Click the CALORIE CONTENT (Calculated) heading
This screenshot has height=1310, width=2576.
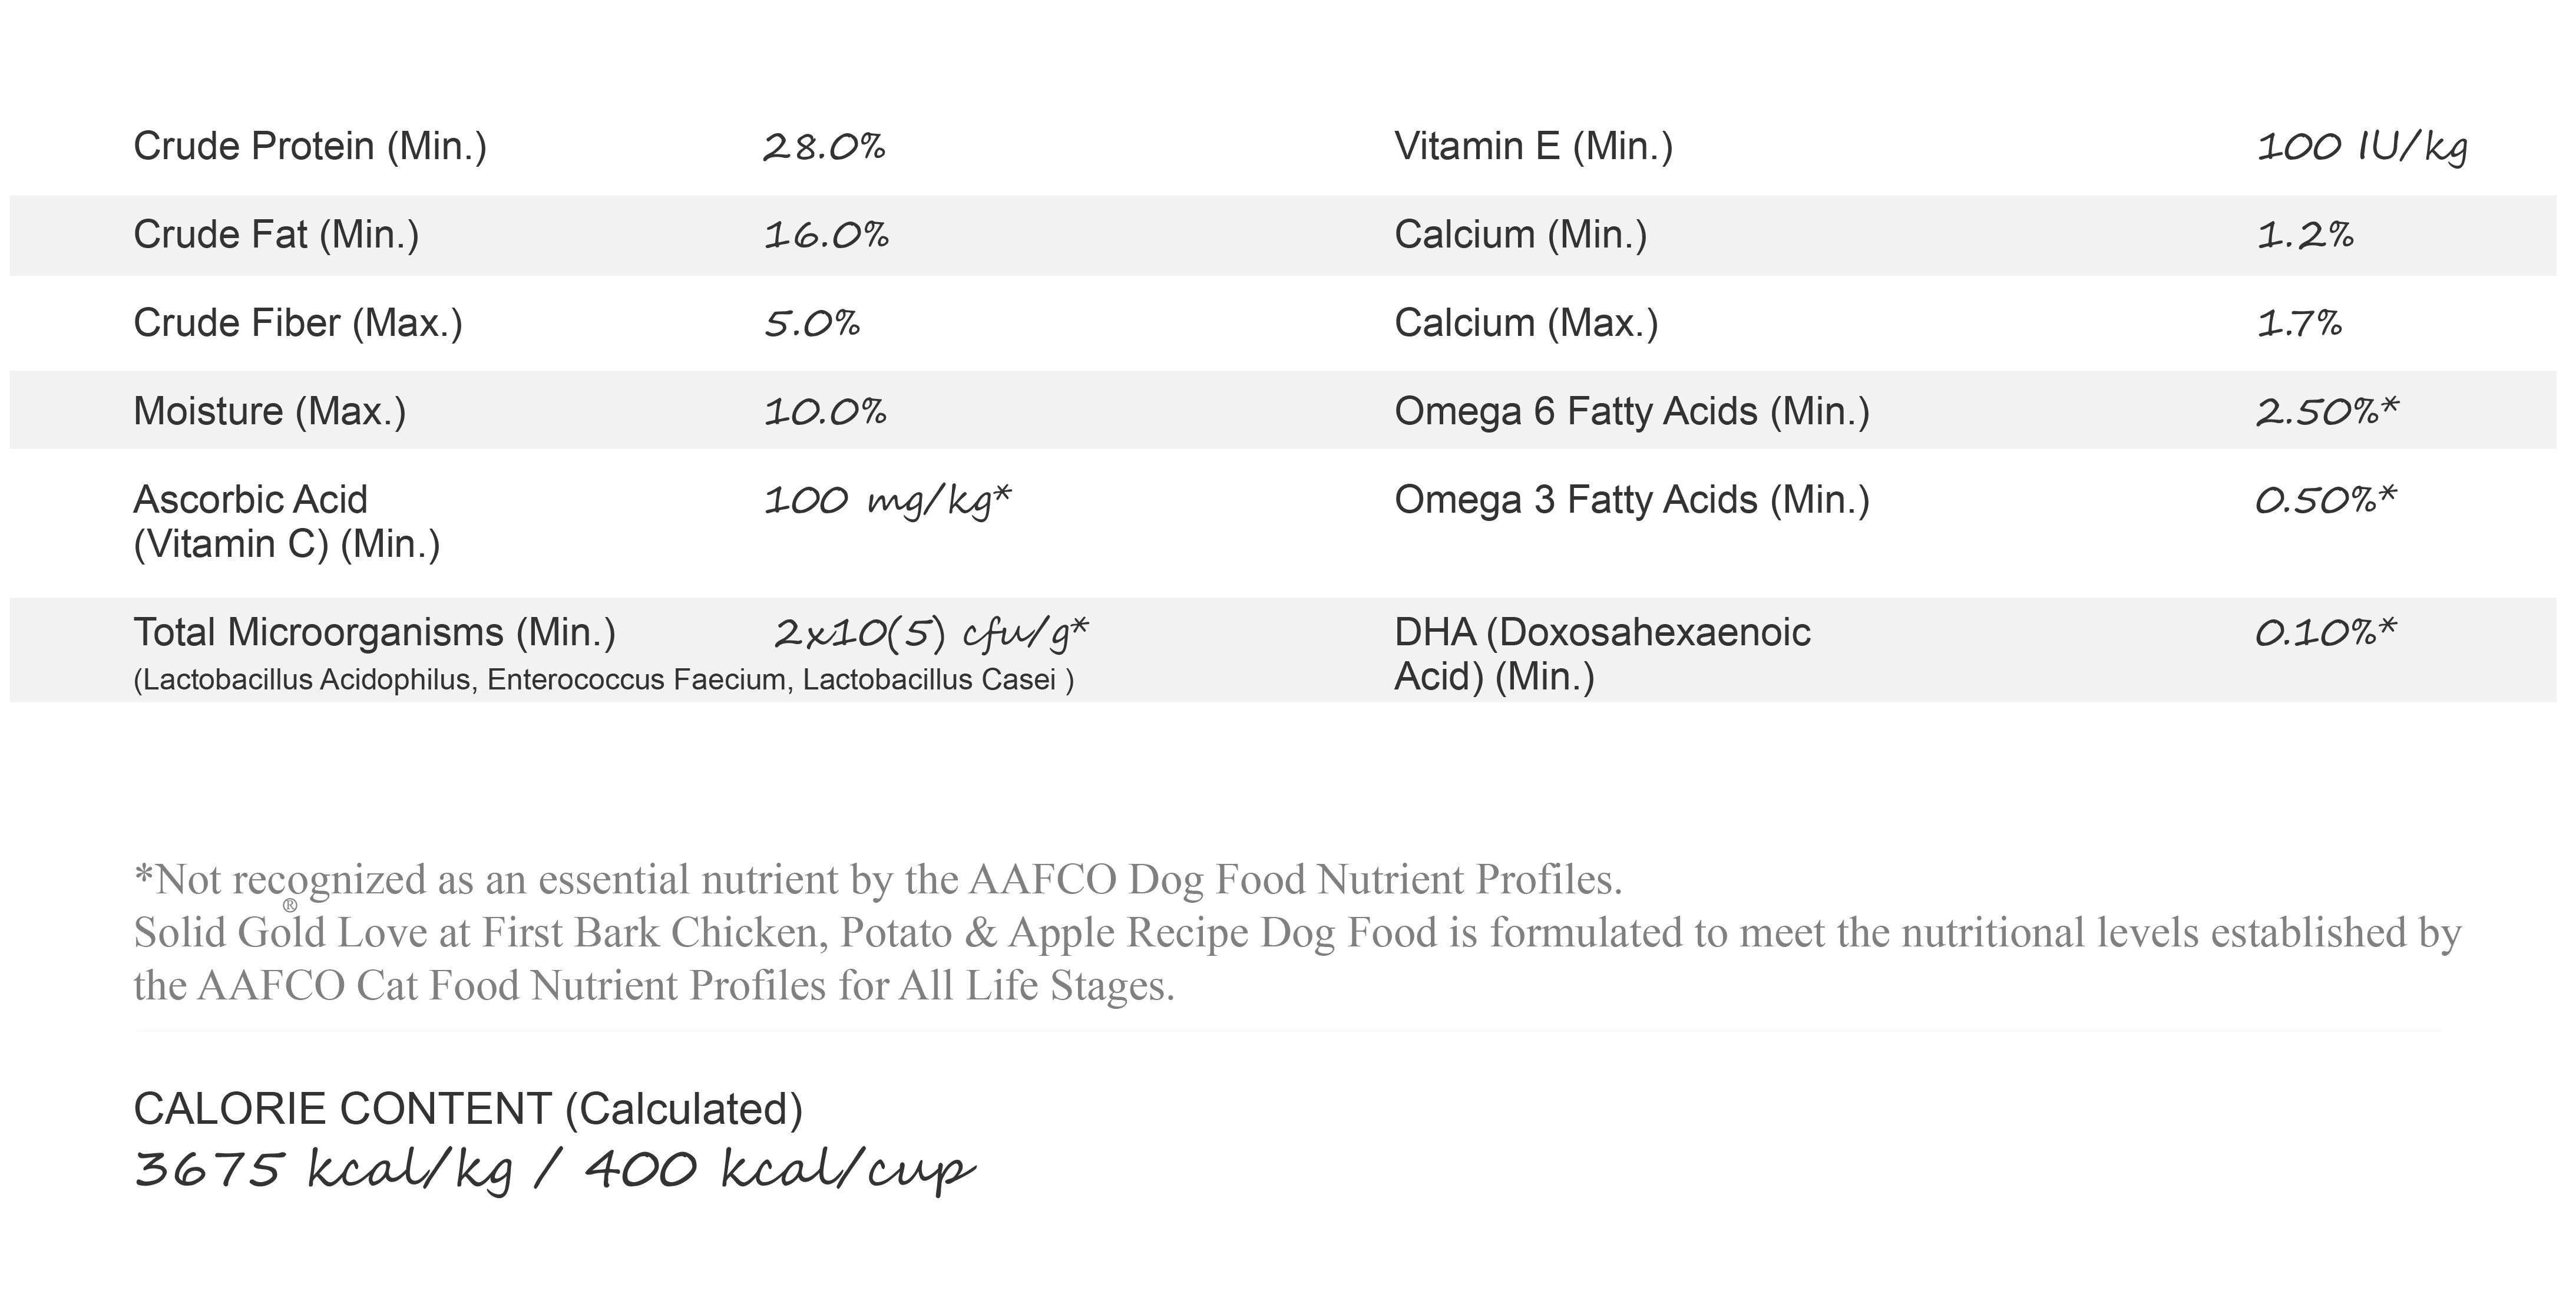(x=468, y=1109)
